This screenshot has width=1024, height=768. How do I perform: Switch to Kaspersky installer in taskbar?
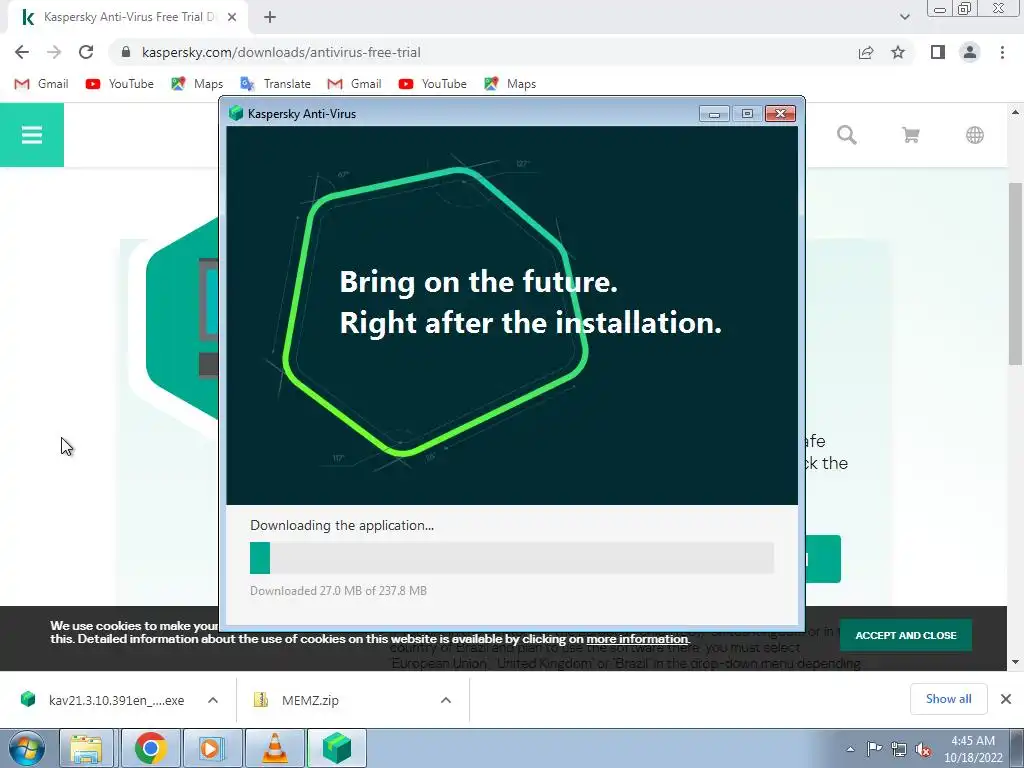[337, 748]
